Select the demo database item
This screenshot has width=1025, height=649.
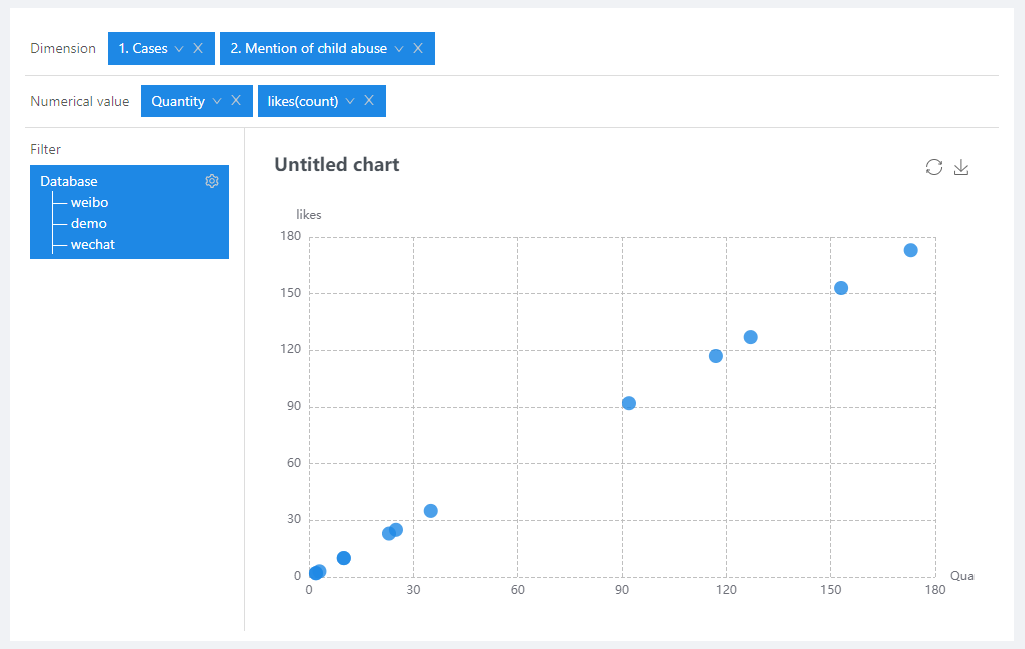(x=88, y=223)
